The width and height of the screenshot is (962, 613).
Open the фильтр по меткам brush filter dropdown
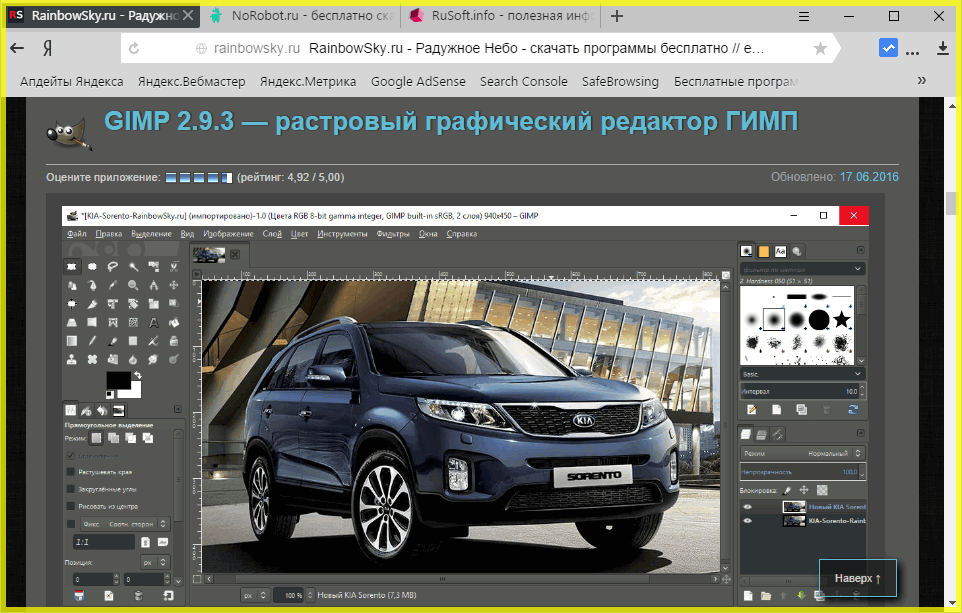click(802, 269)
